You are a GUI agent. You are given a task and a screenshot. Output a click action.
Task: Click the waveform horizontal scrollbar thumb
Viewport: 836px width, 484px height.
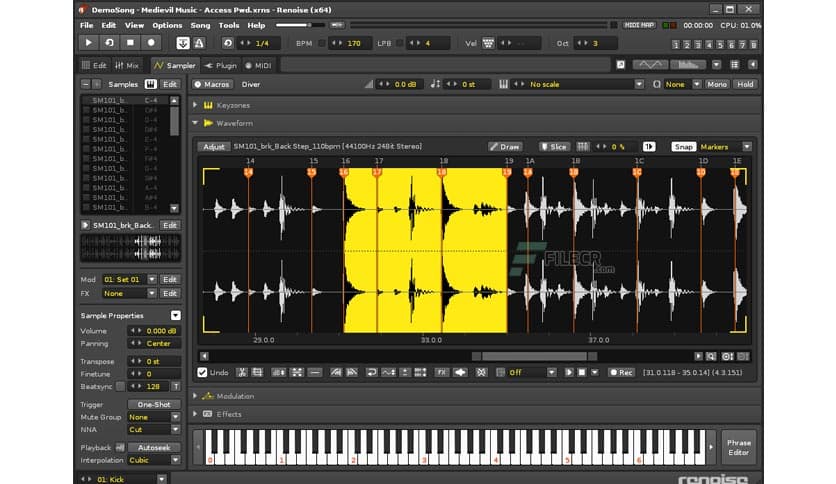click(x=534, y=356)
